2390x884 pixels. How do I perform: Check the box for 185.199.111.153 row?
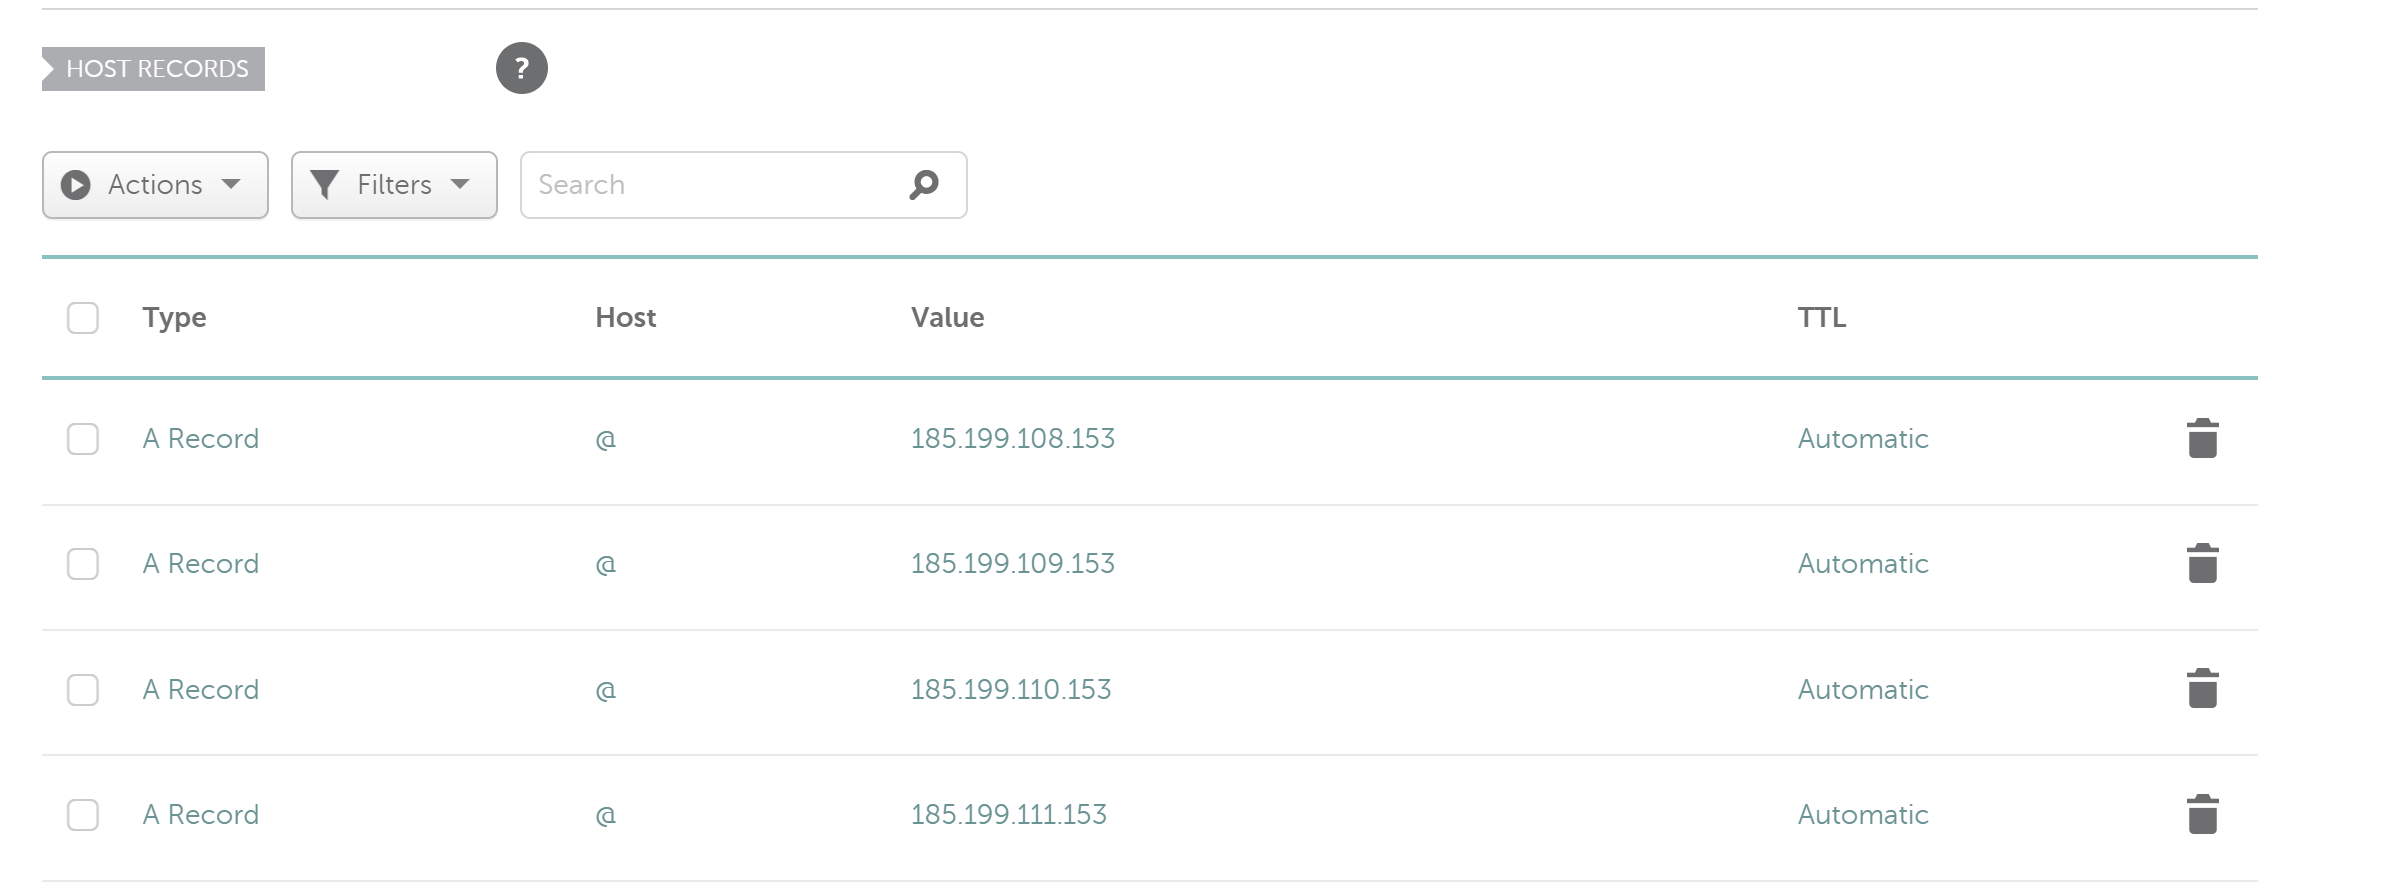(x=83, y=815)
